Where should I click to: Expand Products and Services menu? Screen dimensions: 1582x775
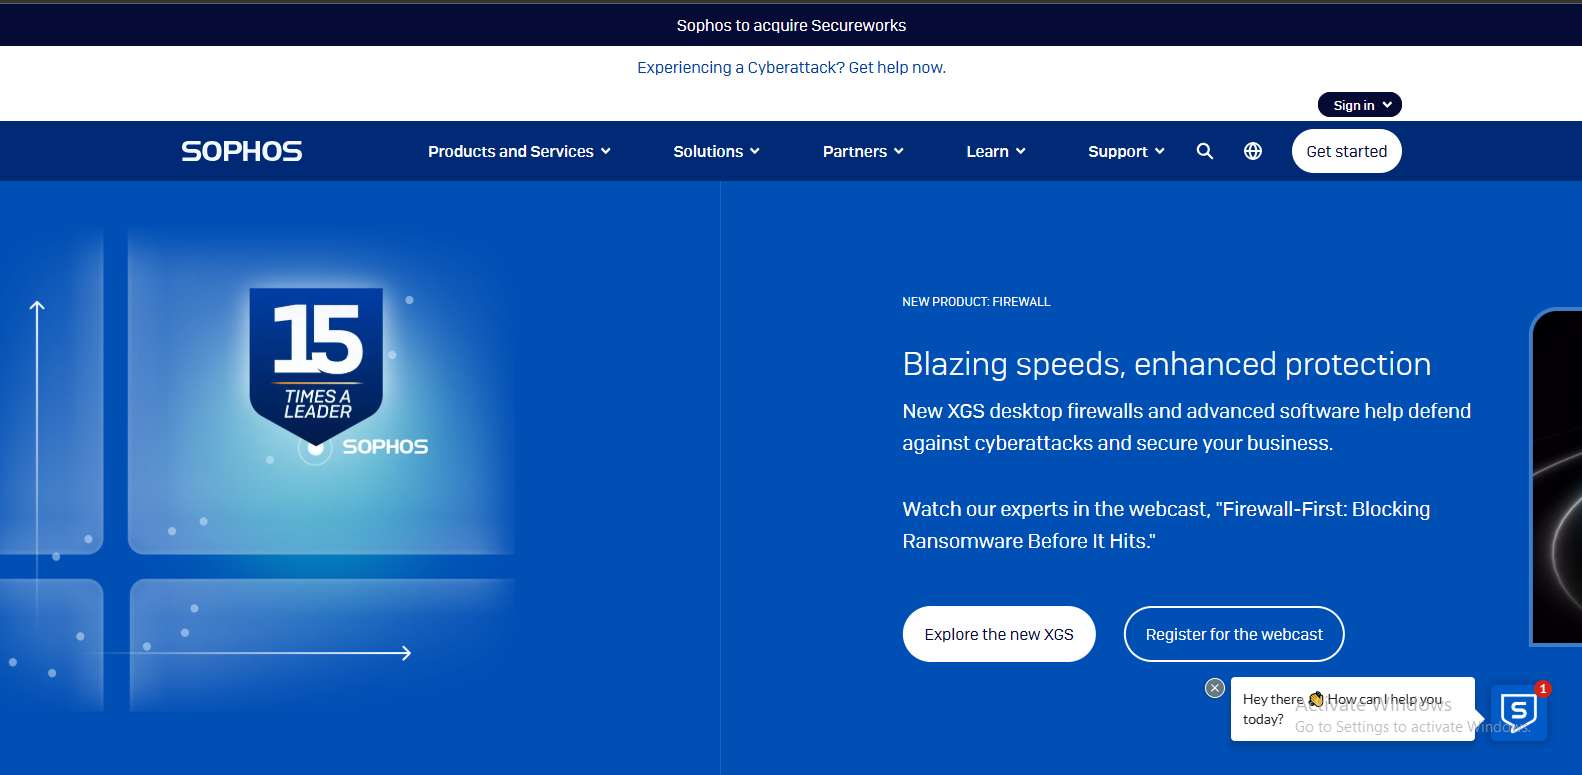click(519, 151)
